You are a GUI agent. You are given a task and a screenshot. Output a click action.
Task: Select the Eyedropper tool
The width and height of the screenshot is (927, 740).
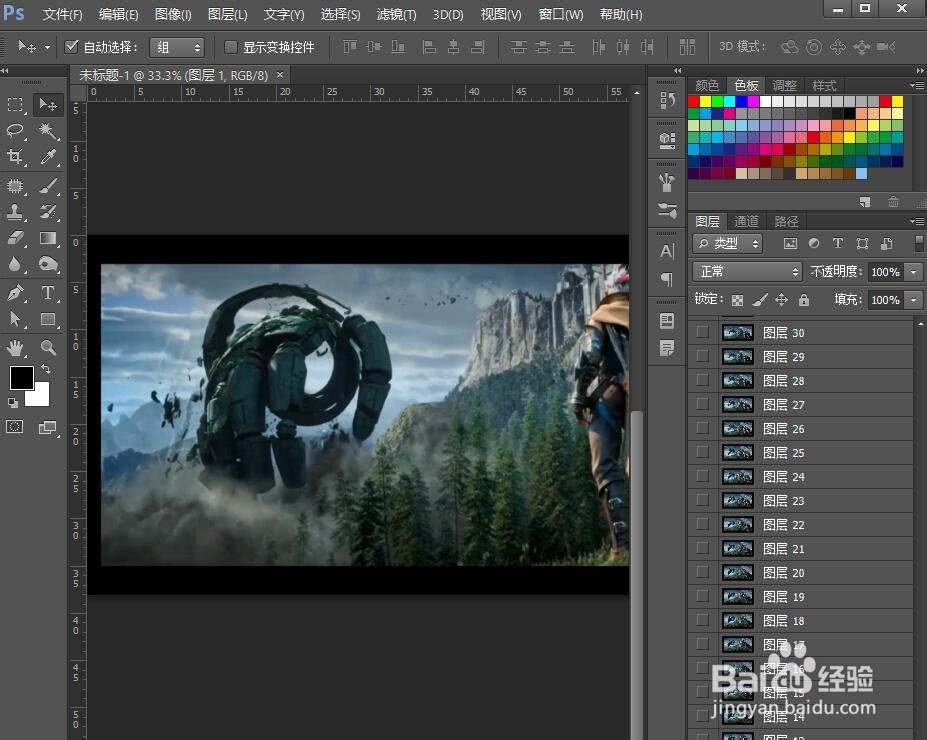point(48,157)
